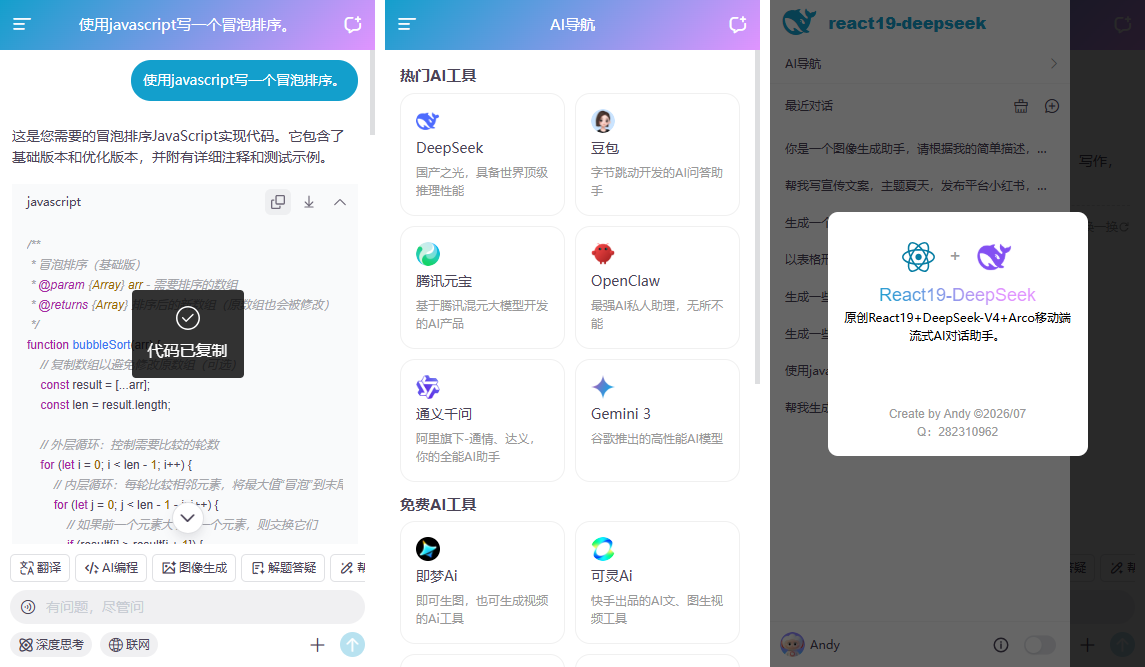Clear recent chats with trash icon
The width and height of the screenshot is (1145, 667).
tap(1021, 106)
